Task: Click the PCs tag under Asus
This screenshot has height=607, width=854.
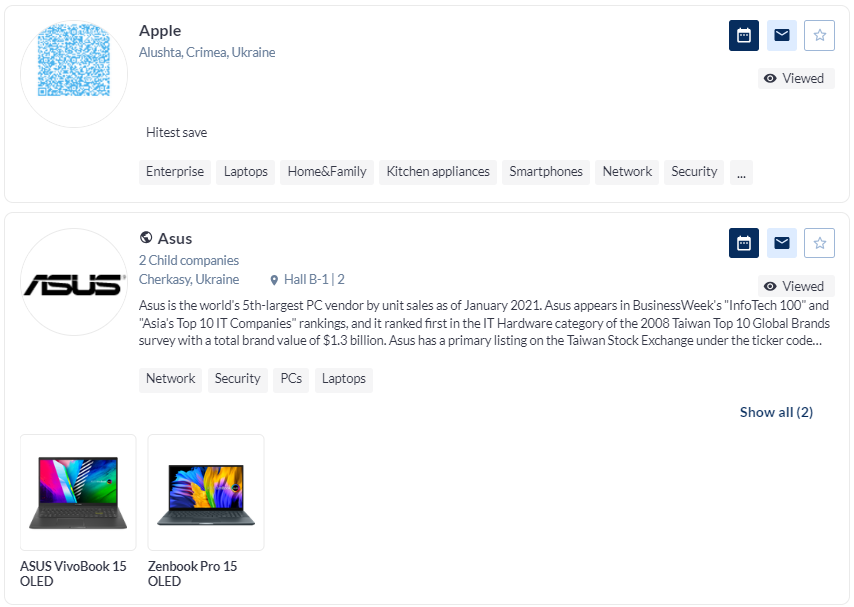Action: [291, 379]
